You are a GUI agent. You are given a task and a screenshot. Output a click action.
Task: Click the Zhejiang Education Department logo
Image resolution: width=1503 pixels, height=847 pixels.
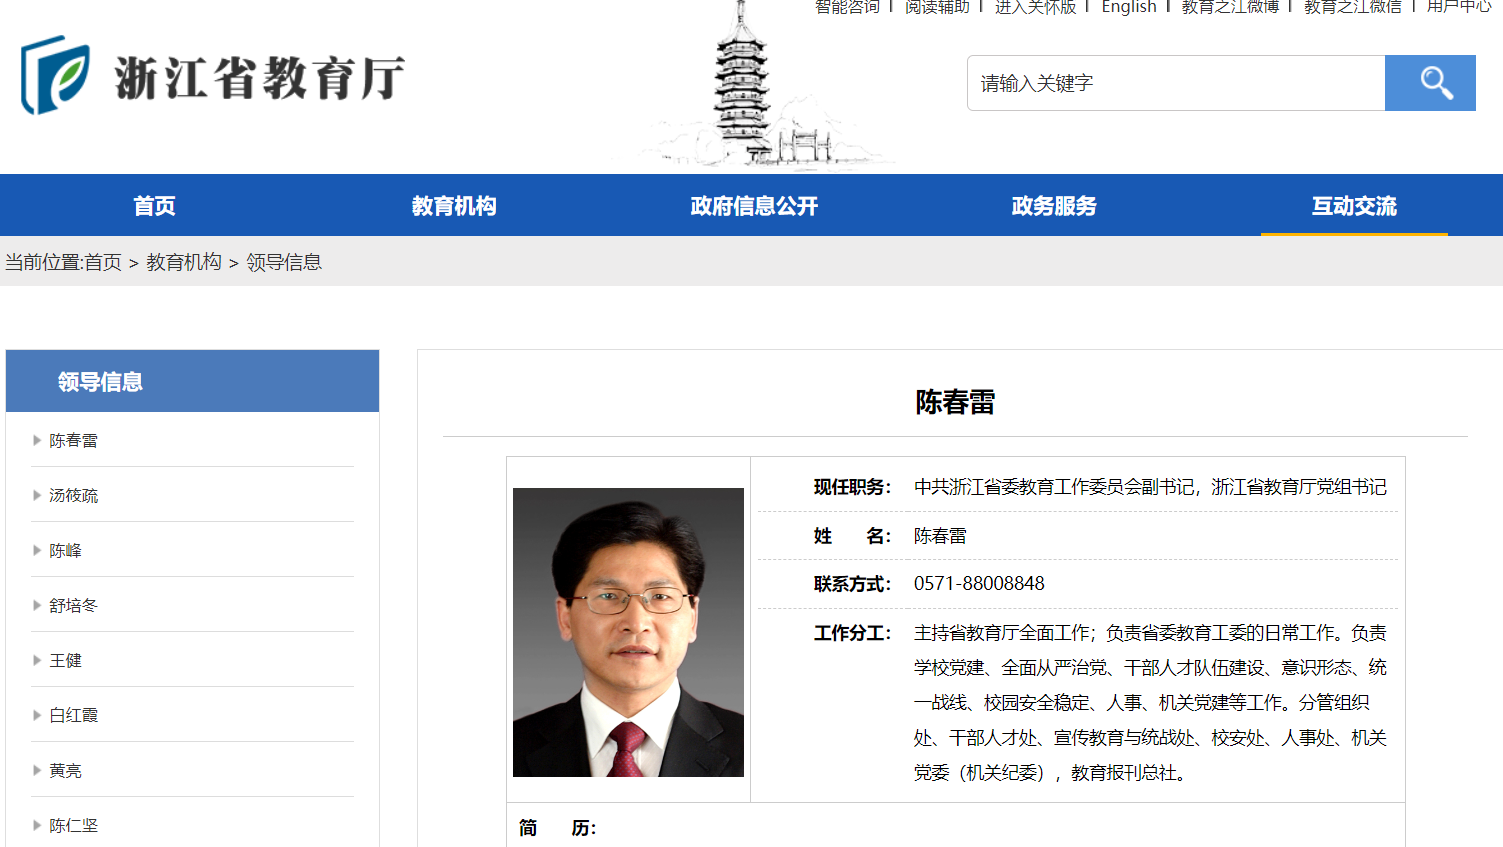[212, 76]
